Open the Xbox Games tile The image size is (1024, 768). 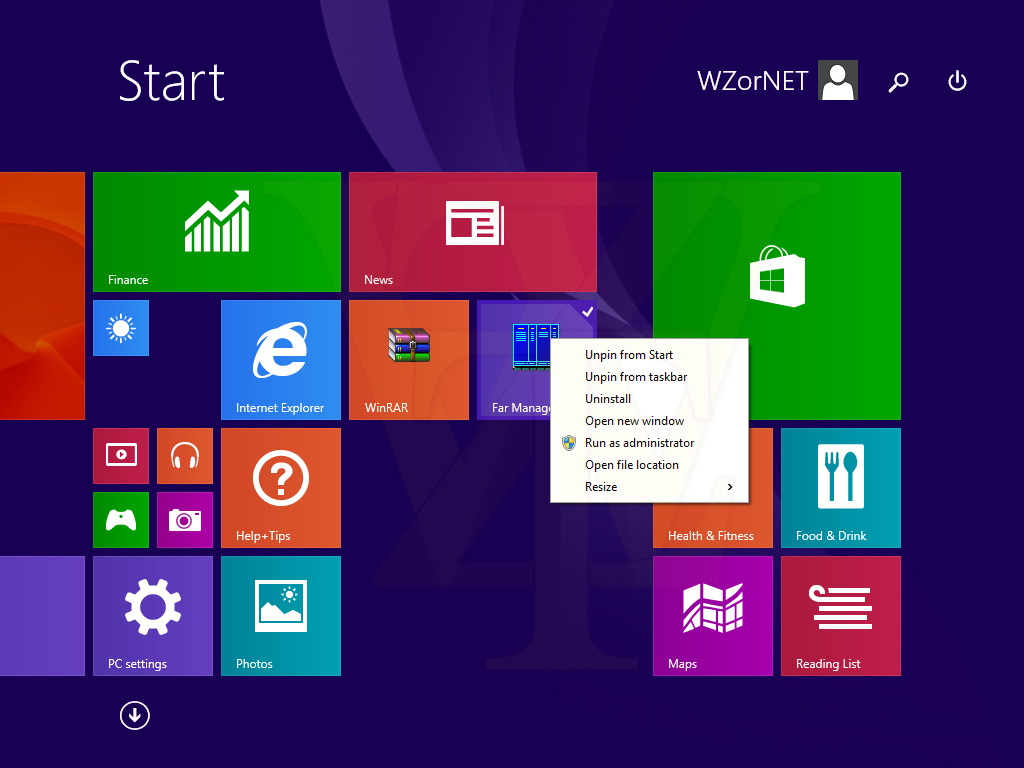[x=121, y=519]
